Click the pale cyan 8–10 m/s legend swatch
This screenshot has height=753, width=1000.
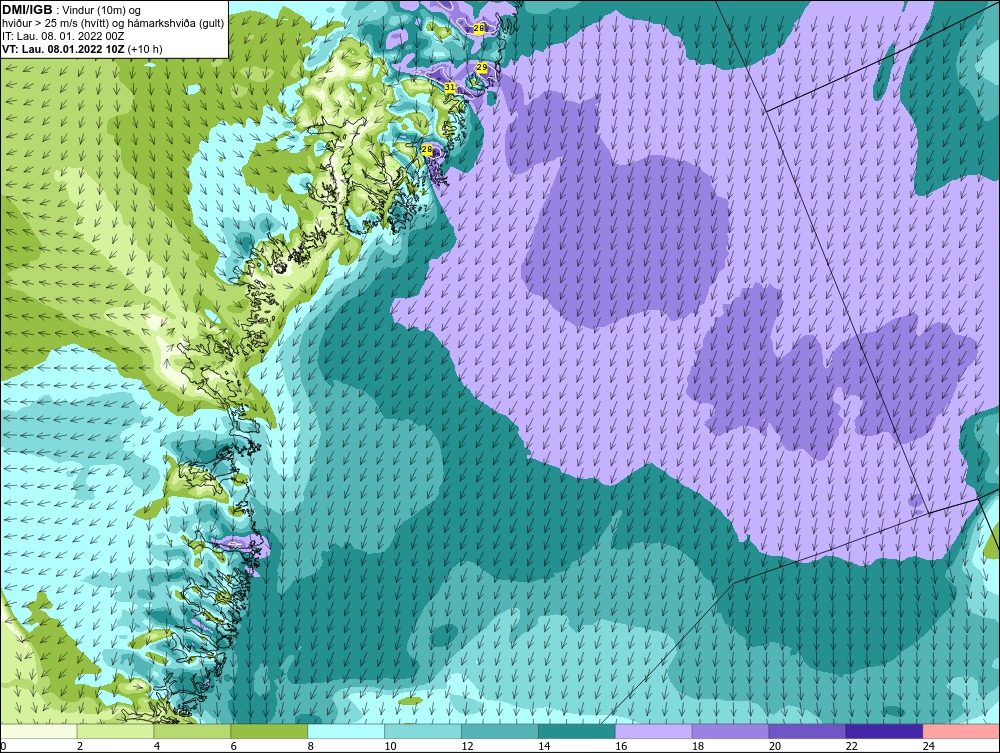click(x=346, y=731)
